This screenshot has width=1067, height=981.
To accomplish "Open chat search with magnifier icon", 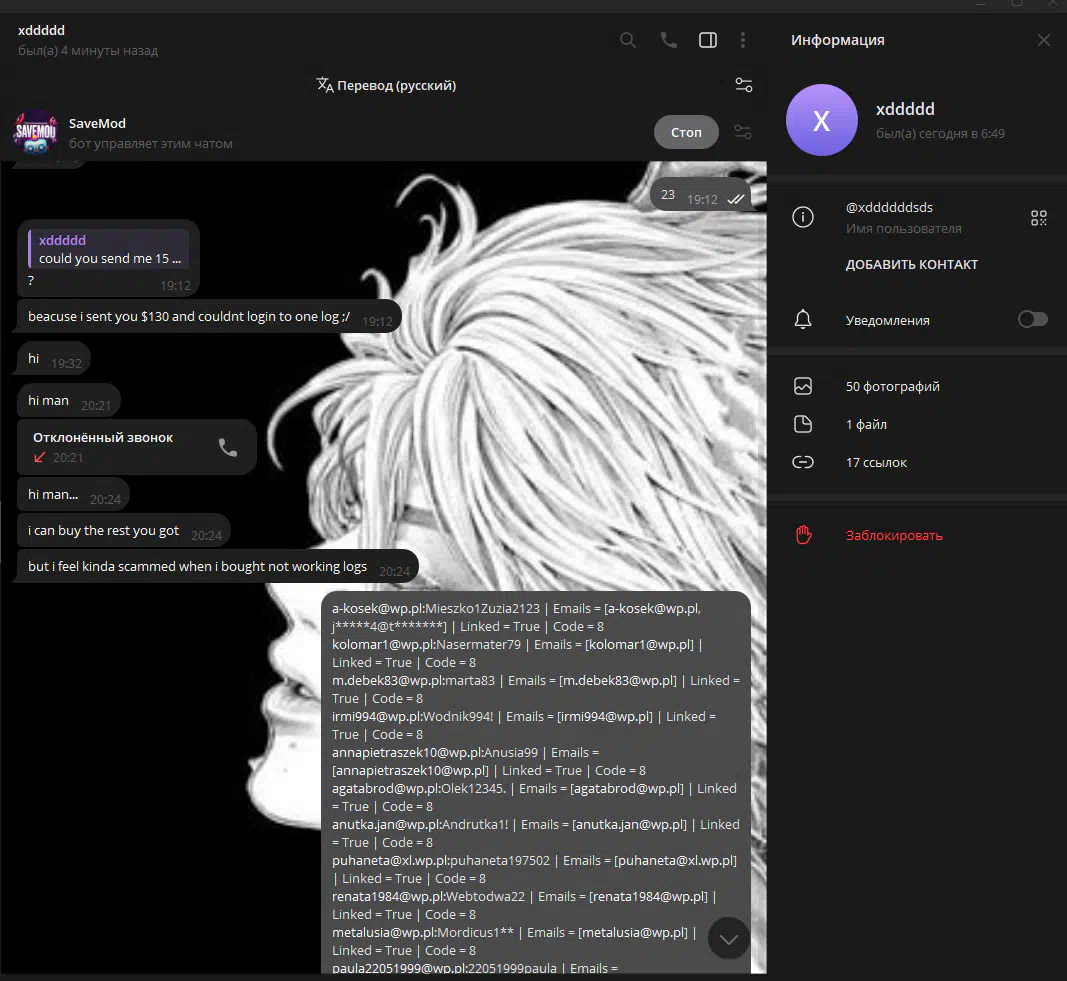I will pos(628,40).
